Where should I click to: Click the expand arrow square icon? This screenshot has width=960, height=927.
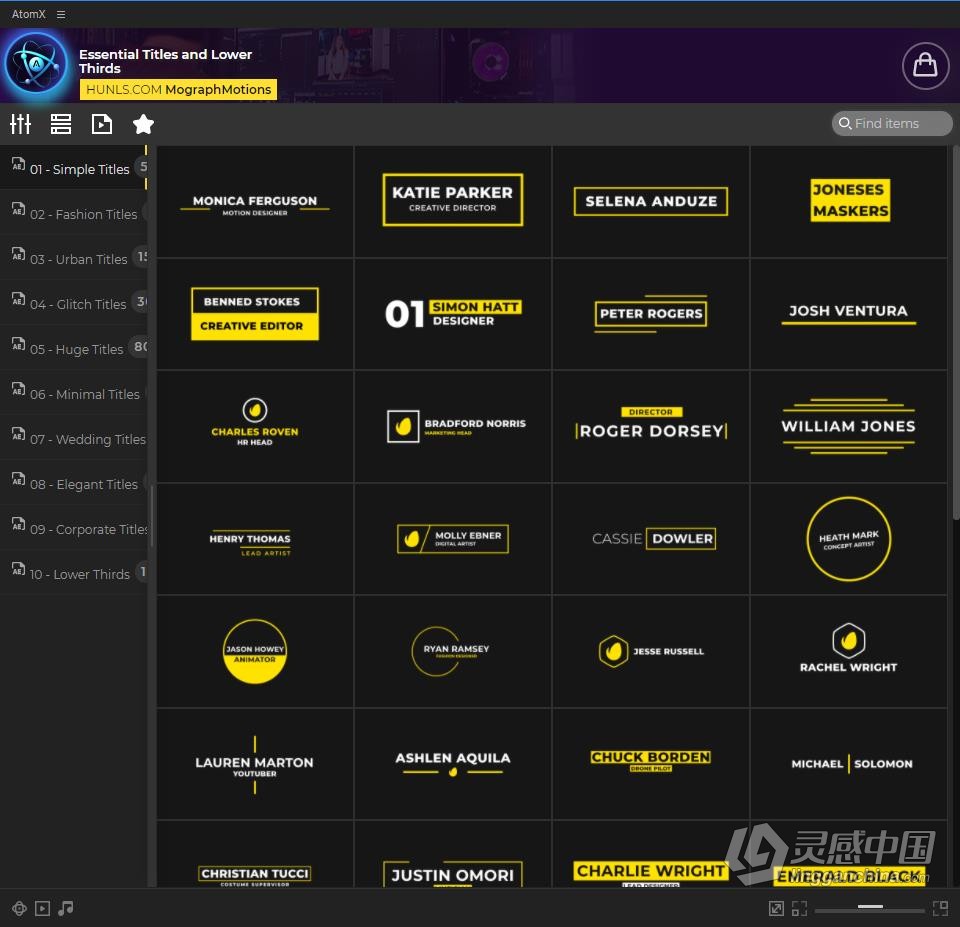tap(776, 909)
